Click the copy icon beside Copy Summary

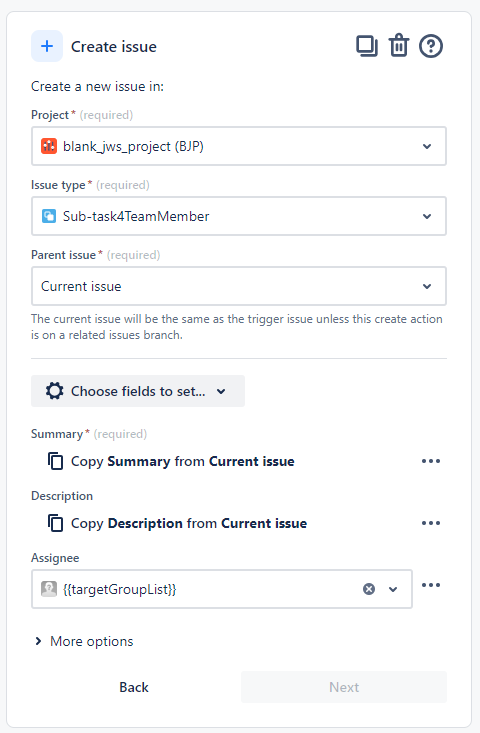click(x=56, y=461)
